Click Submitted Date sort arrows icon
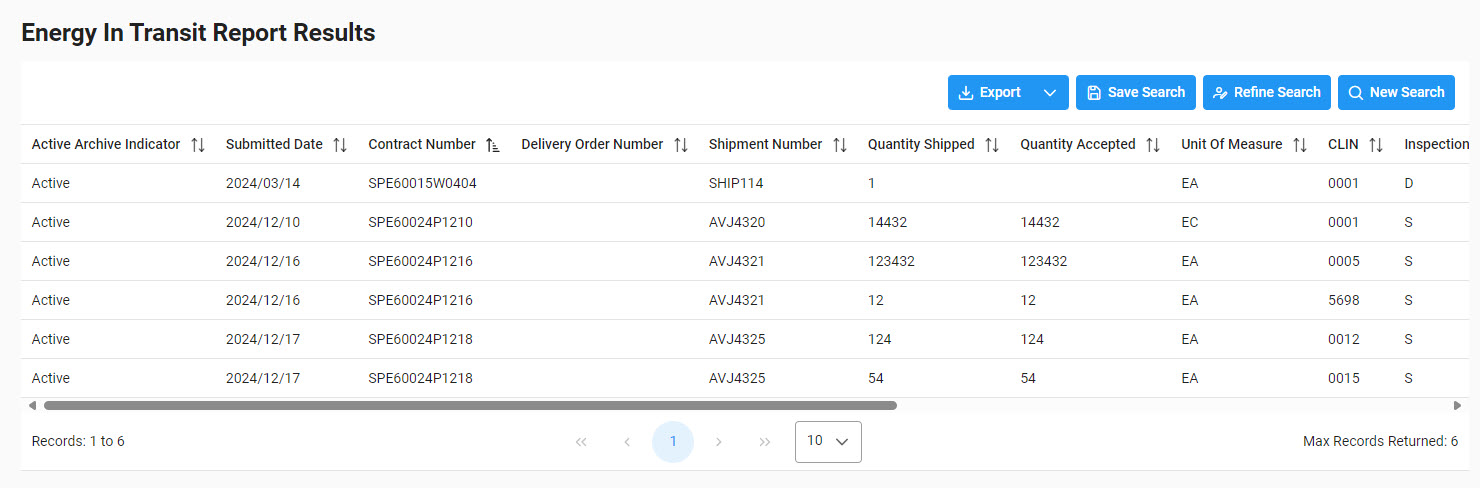This screenshot has width=1480, height=488. click(x=340, y=145)
